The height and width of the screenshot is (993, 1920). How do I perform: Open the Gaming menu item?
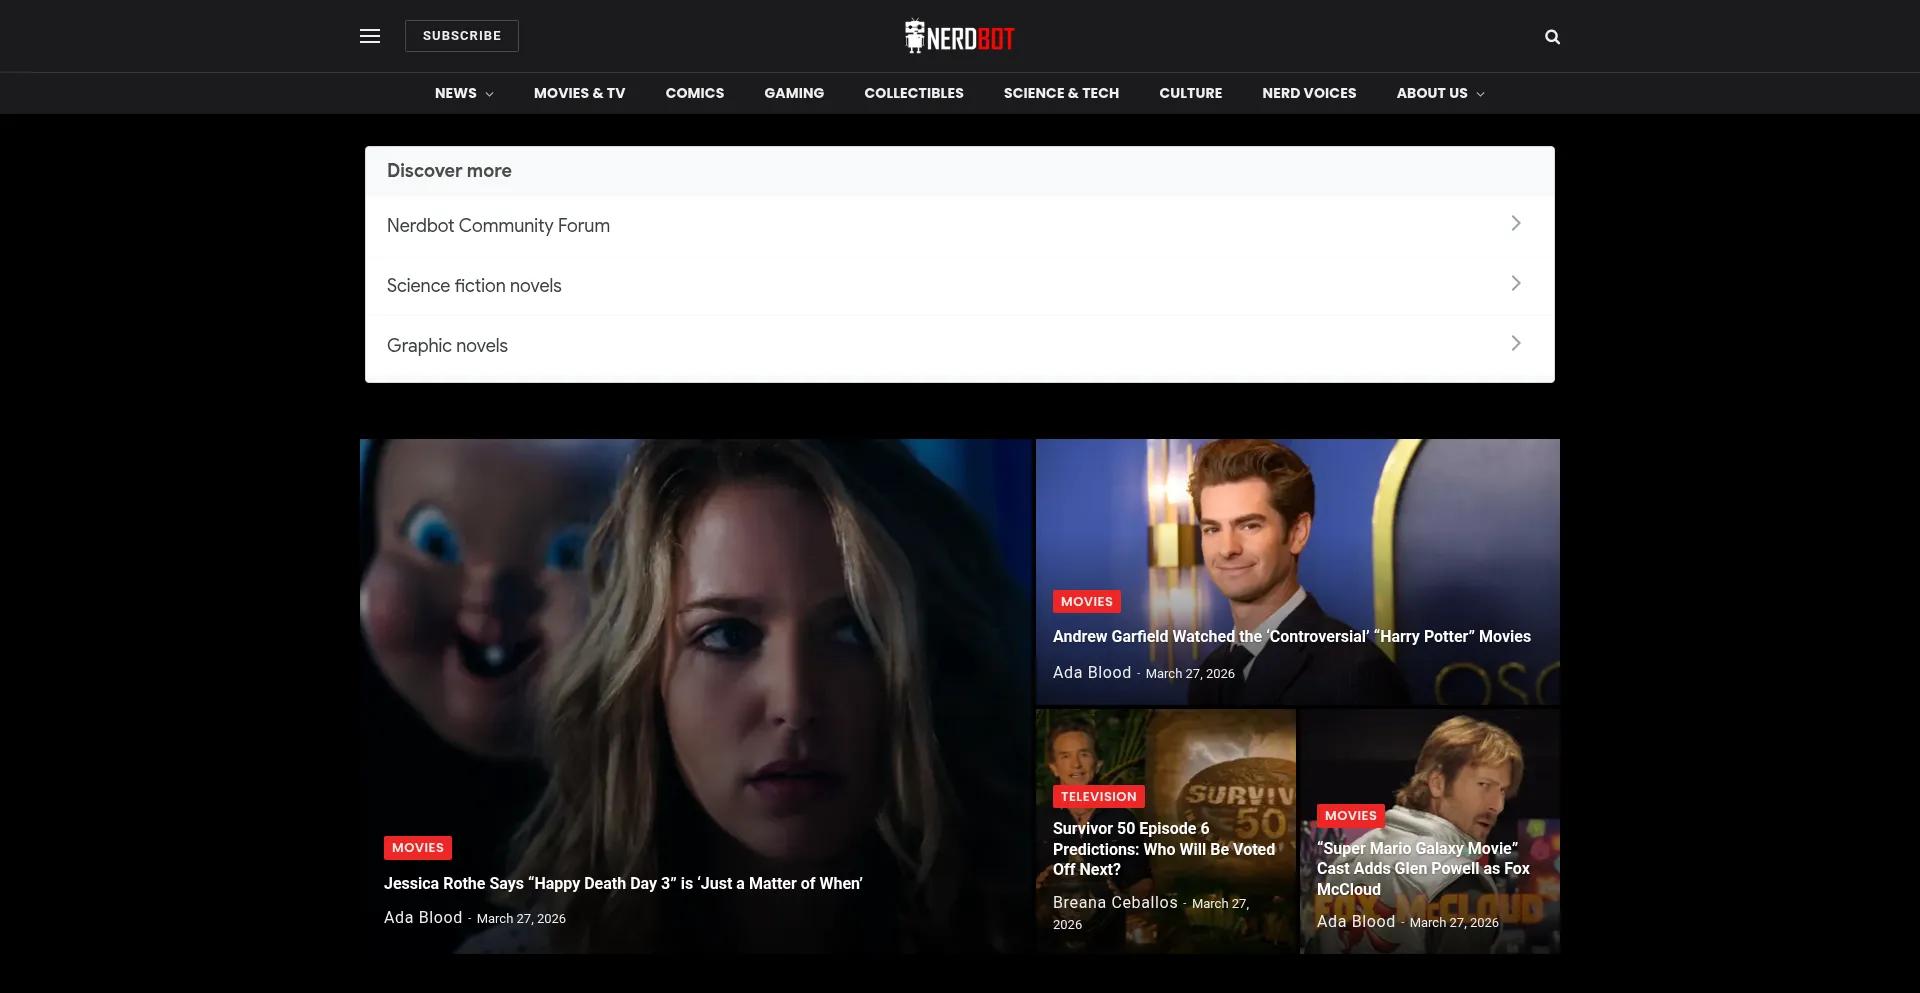(794, 93)
